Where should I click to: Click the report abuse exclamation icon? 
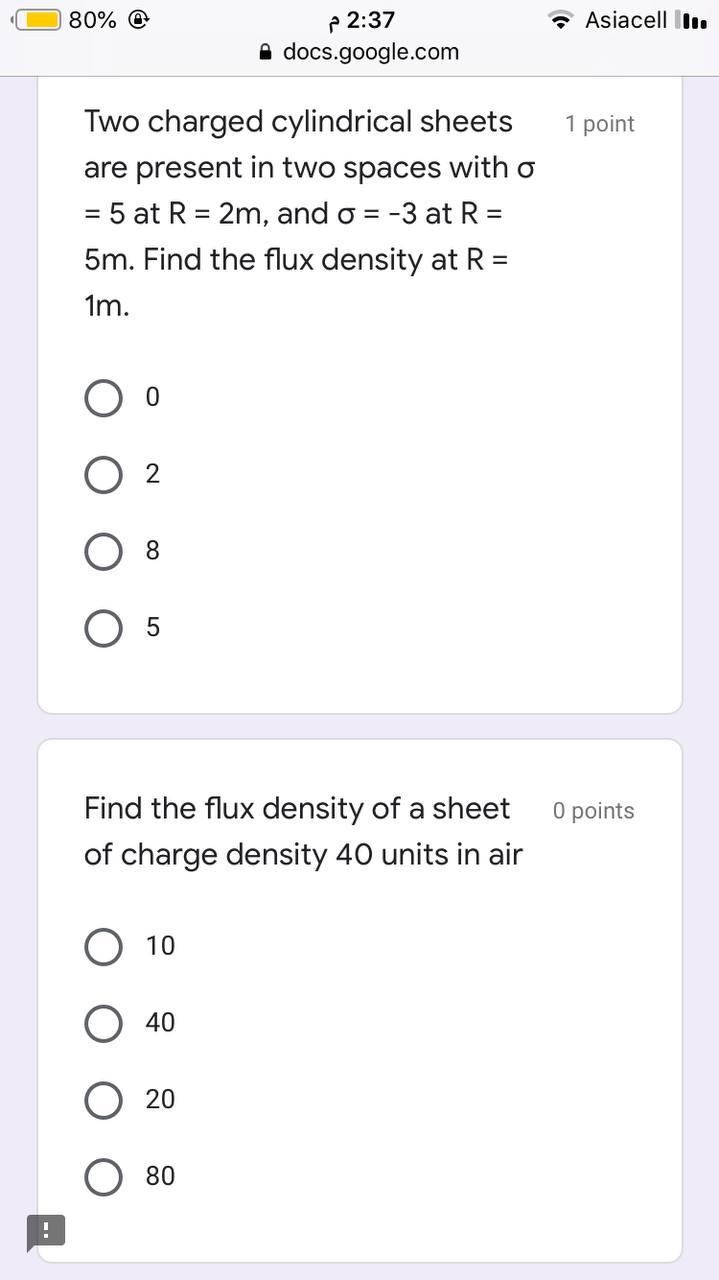click(x=47, y=1232)
